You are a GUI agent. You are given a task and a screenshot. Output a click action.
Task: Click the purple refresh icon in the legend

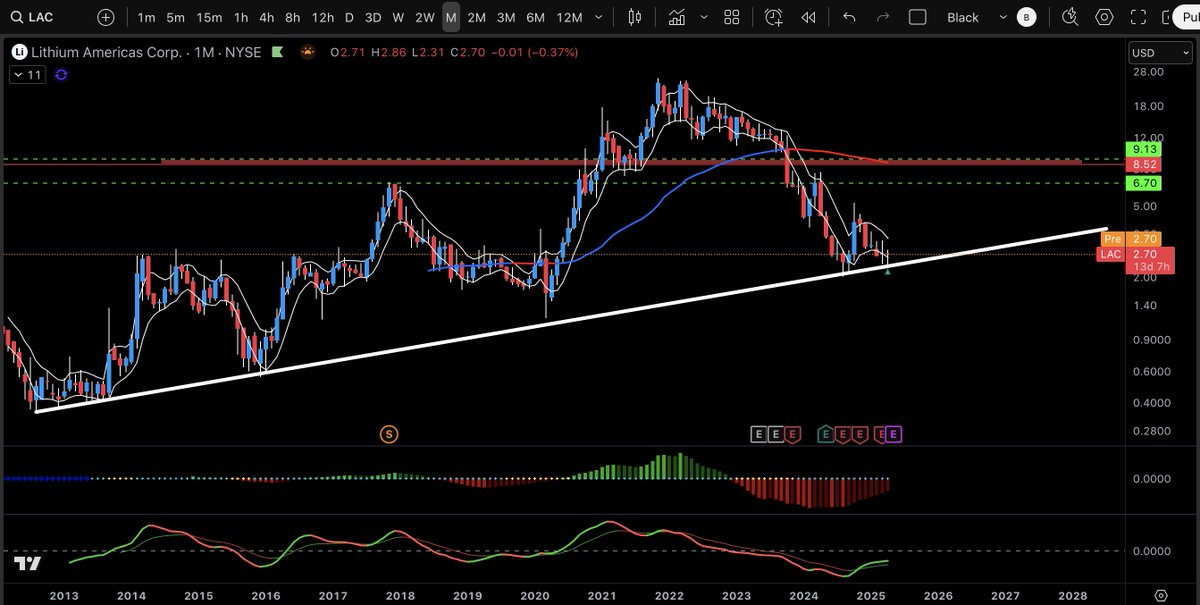(x=61, y=74)
